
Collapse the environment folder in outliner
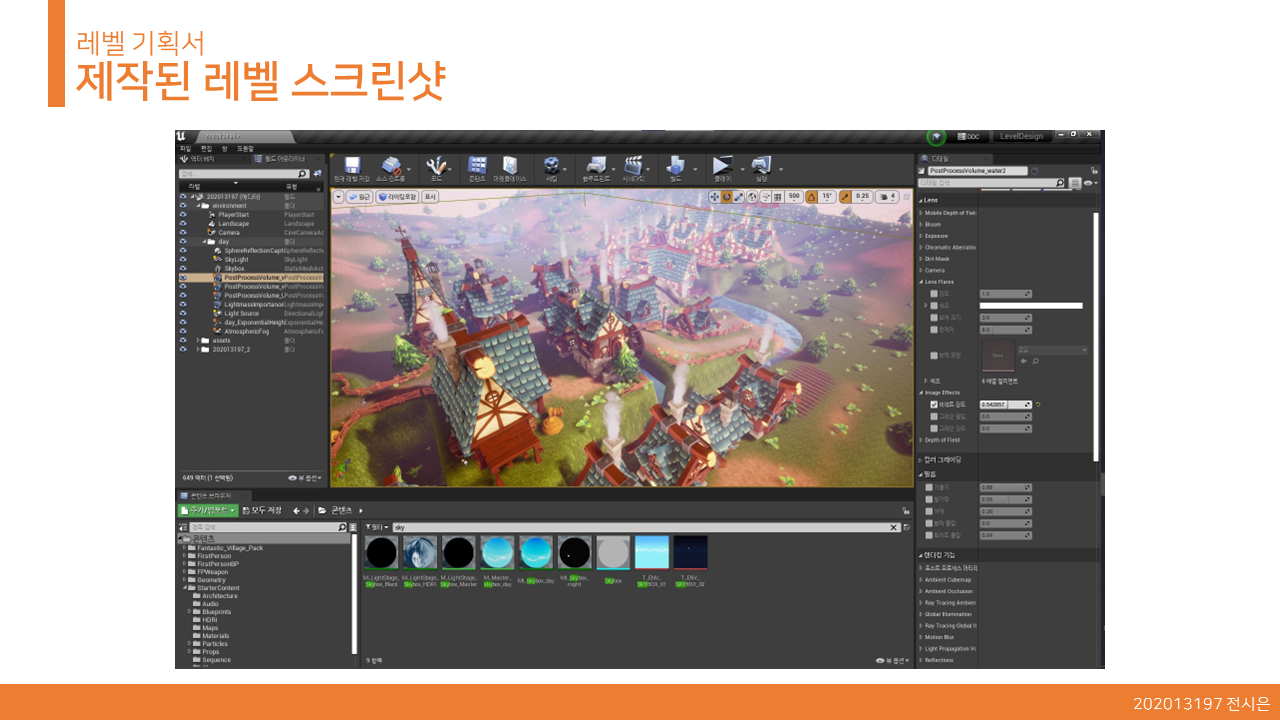196,205
